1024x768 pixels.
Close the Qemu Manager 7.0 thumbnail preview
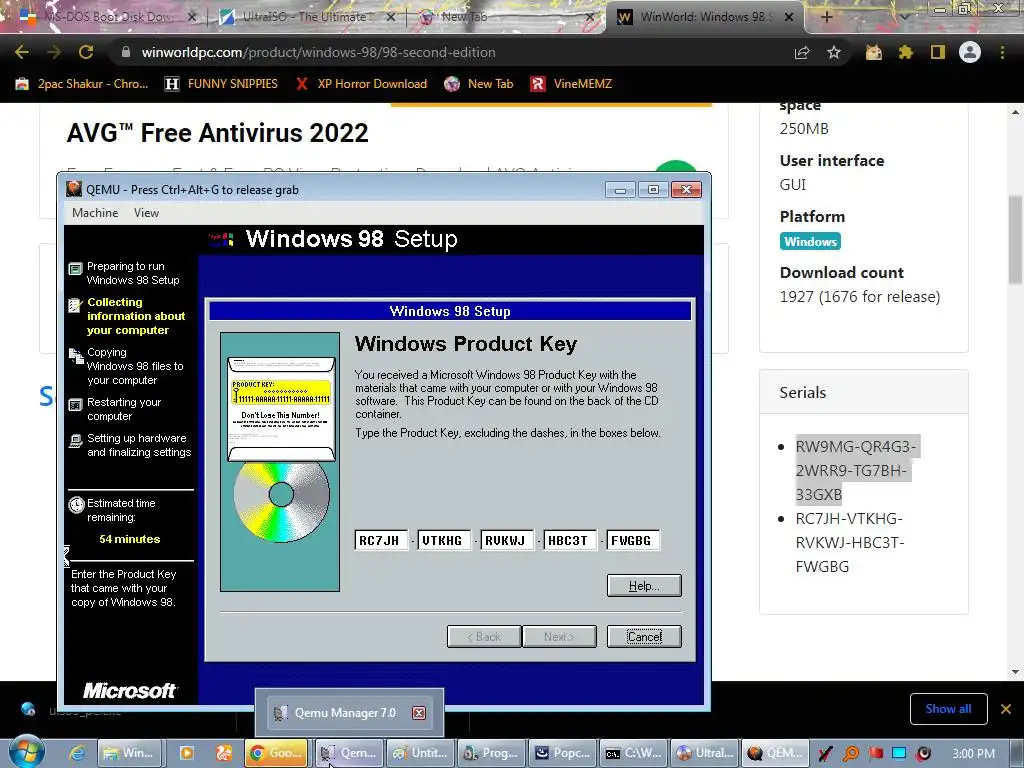pos(419,712)
